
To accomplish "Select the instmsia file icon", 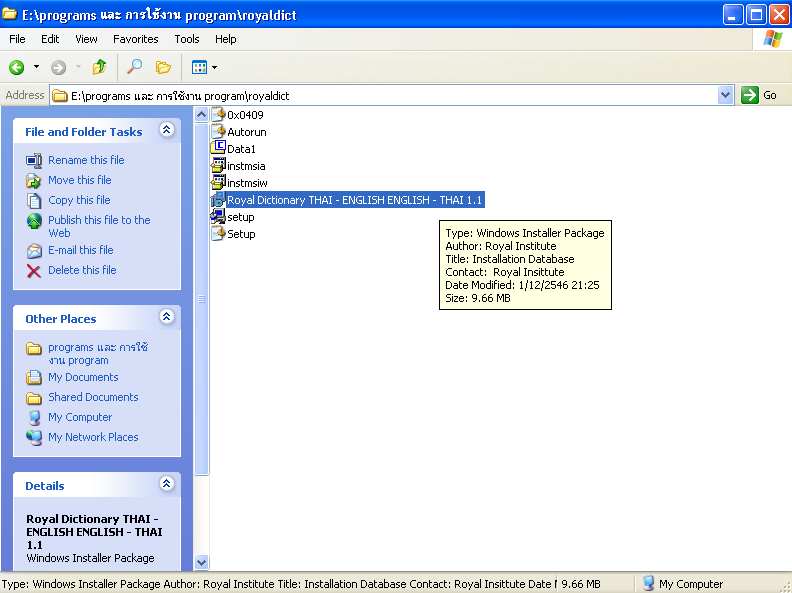I will [218, 165].
